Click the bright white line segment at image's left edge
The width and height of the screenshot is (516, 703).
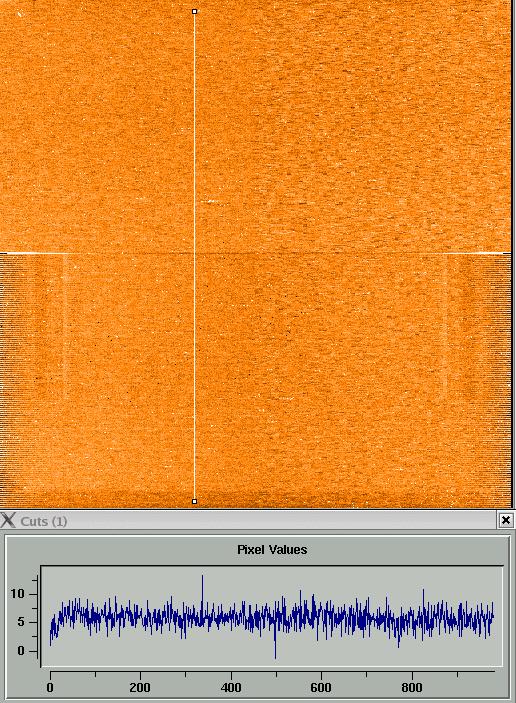34,253
